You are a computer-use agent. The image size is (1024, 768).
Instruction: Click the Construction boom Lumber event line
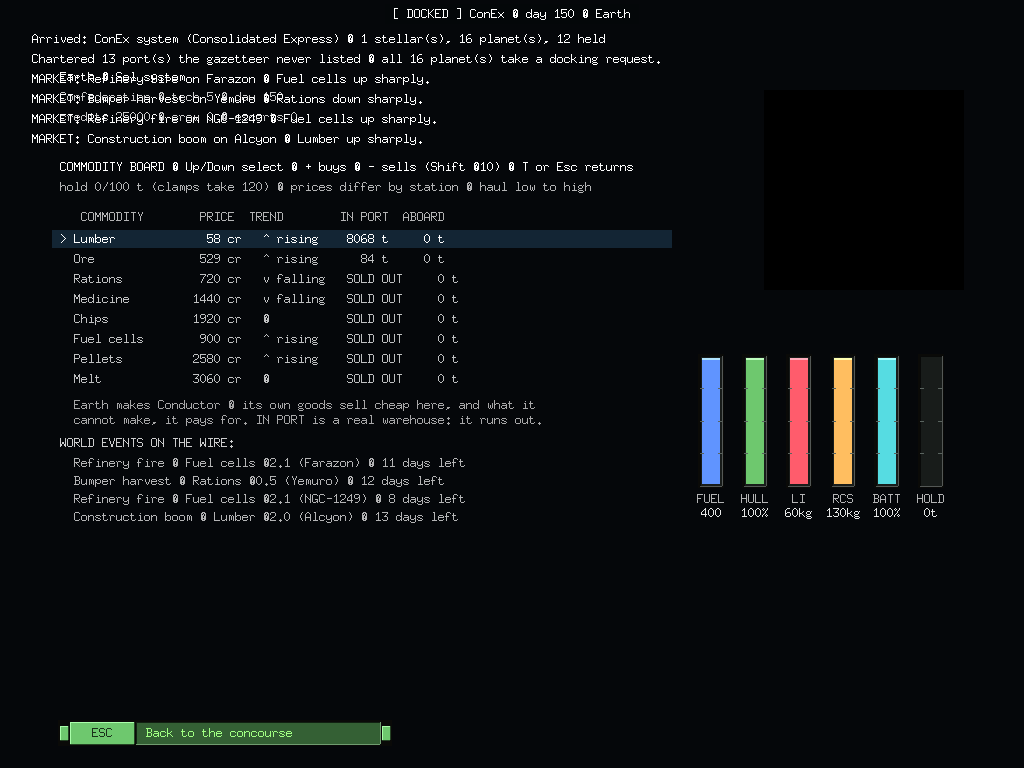pos(266,517)
